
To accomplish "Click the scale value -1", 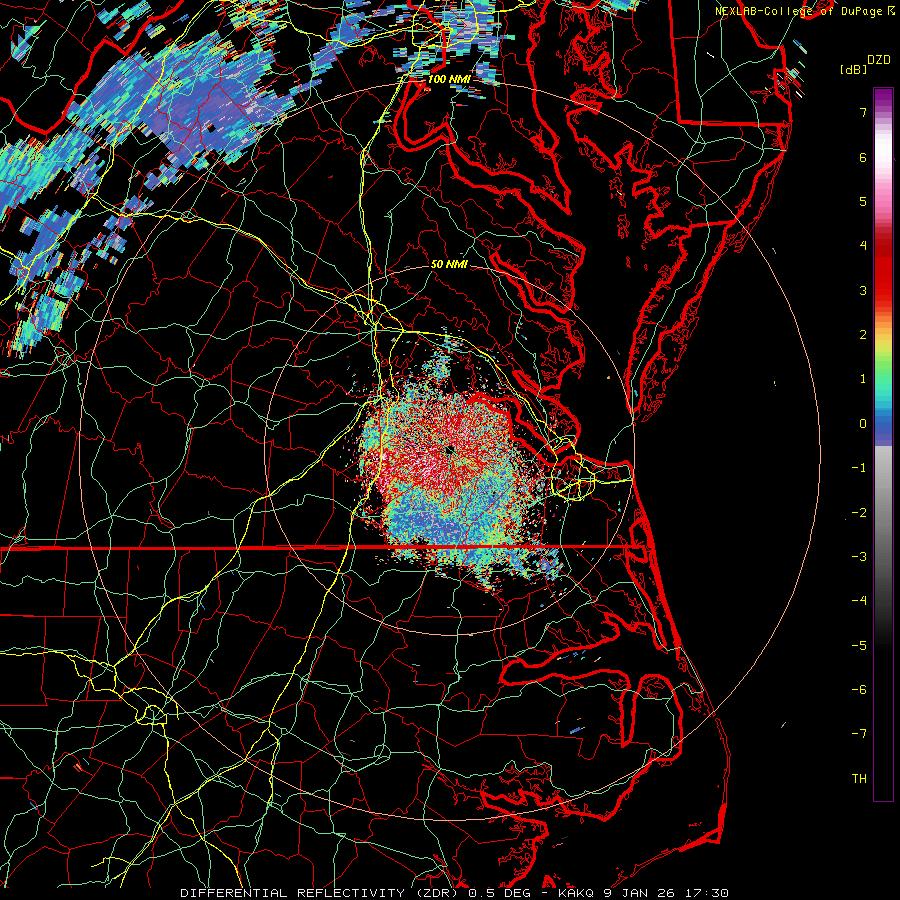I will 859,468.
